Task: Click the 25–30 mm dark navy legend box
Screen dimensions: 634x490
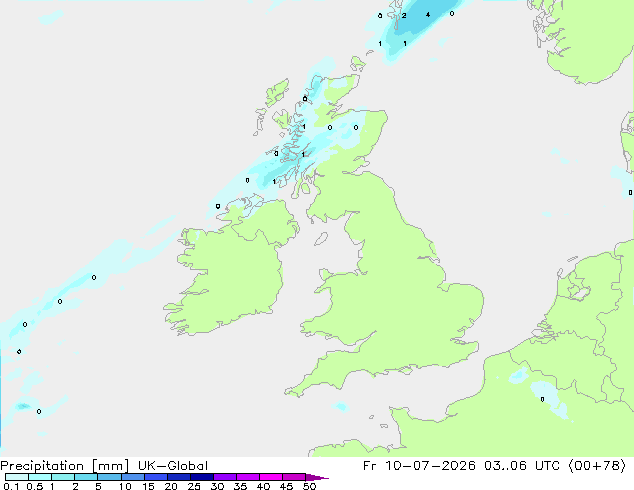Action: 201,477
